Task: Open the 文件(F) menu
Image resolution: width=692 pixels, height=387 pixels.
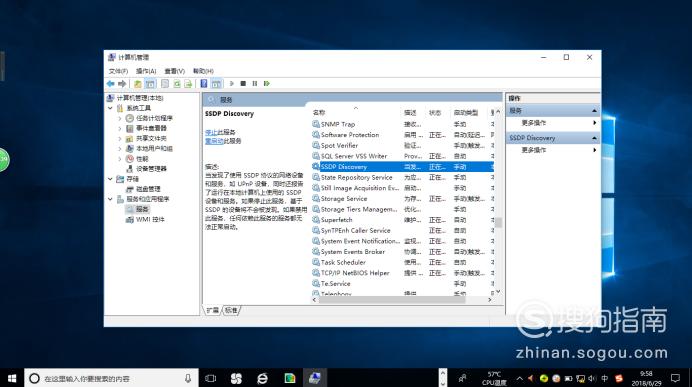Action: coord(118,71)
